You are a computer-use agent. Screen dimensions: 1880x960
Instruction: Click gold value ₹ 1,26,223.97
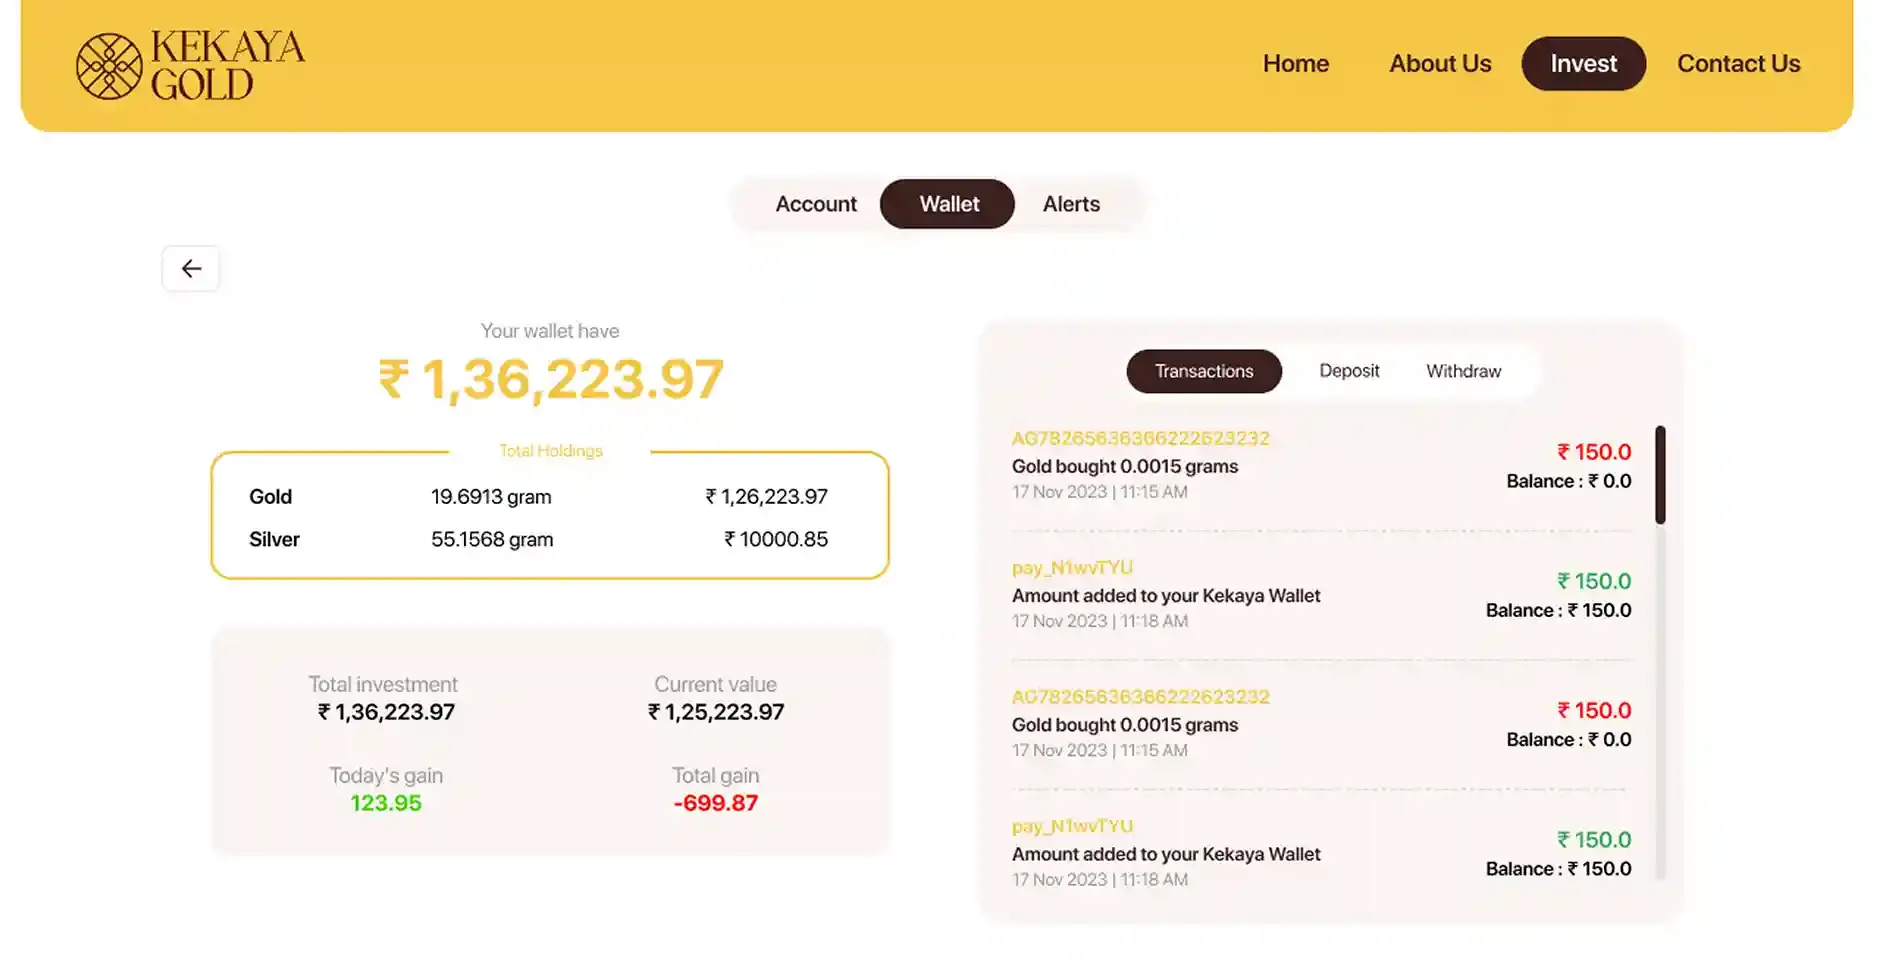pyautogui.click(x=766, y=497)
